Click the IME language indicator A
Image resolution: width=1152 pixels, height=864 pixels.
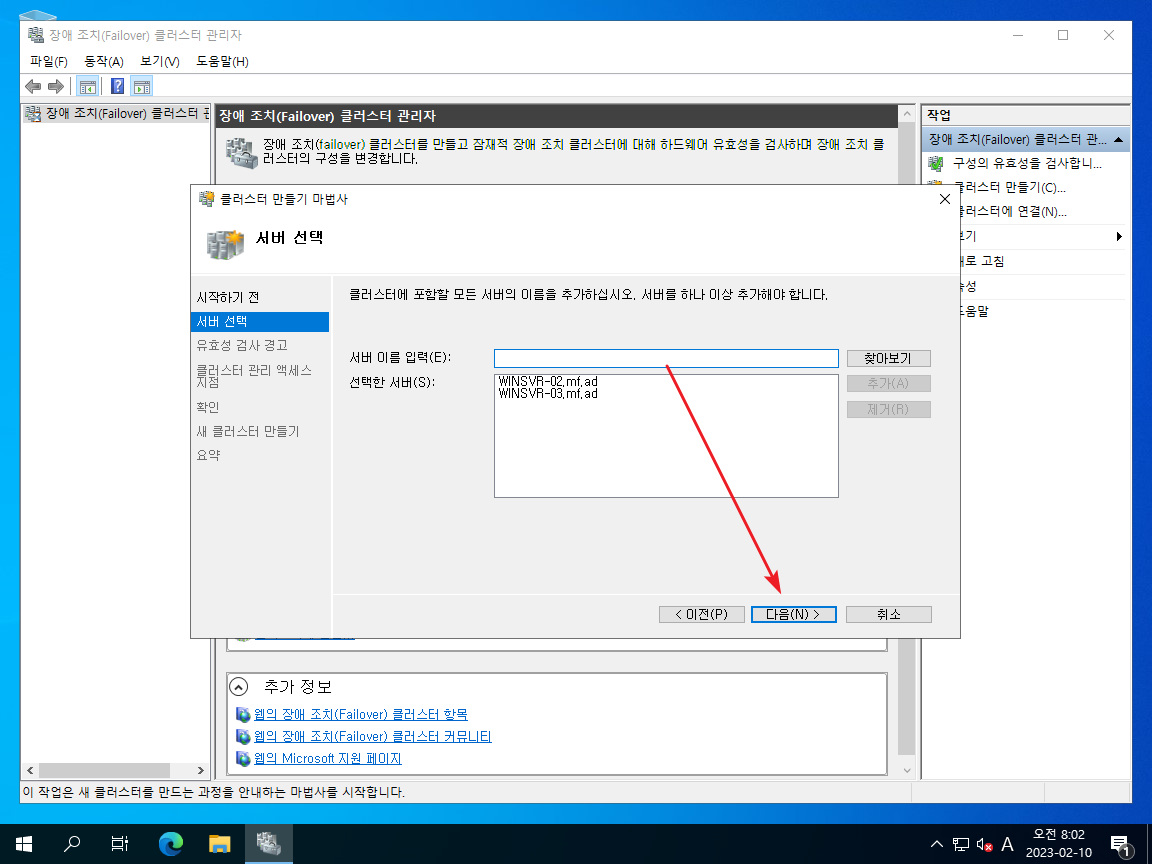(x=1008, y=844)
